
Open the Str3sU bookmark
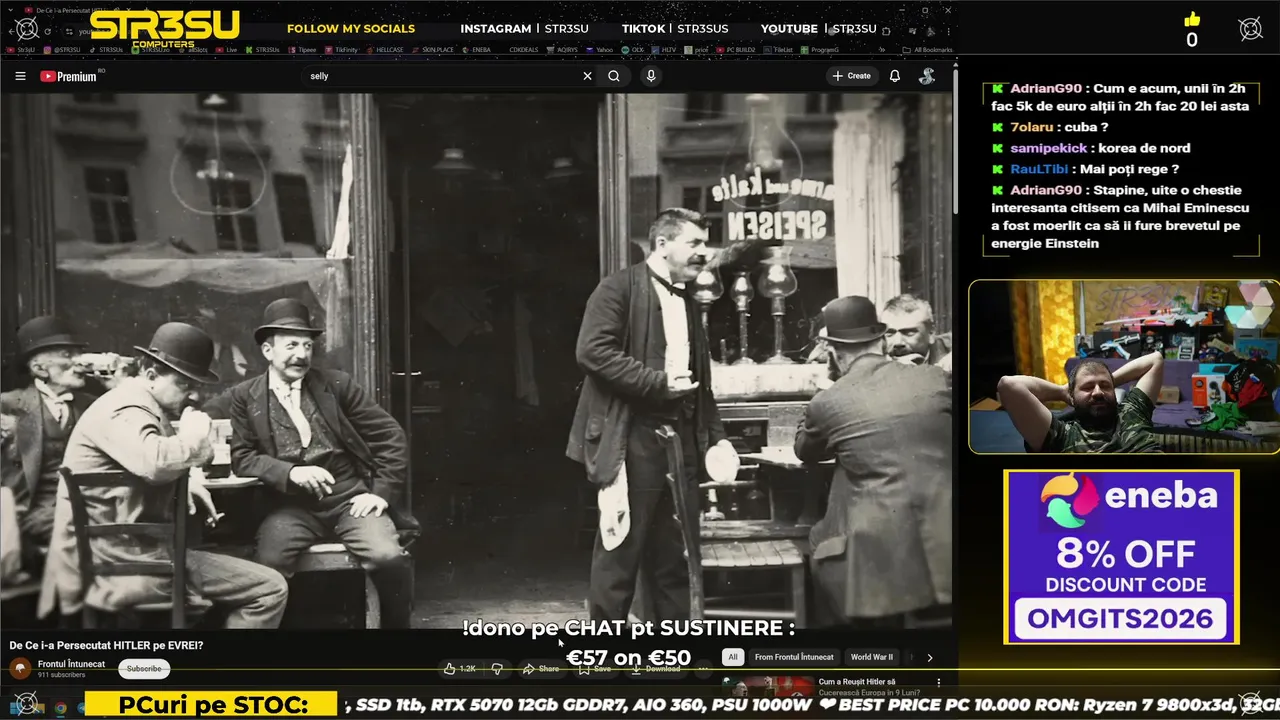(x=20, y=49)
